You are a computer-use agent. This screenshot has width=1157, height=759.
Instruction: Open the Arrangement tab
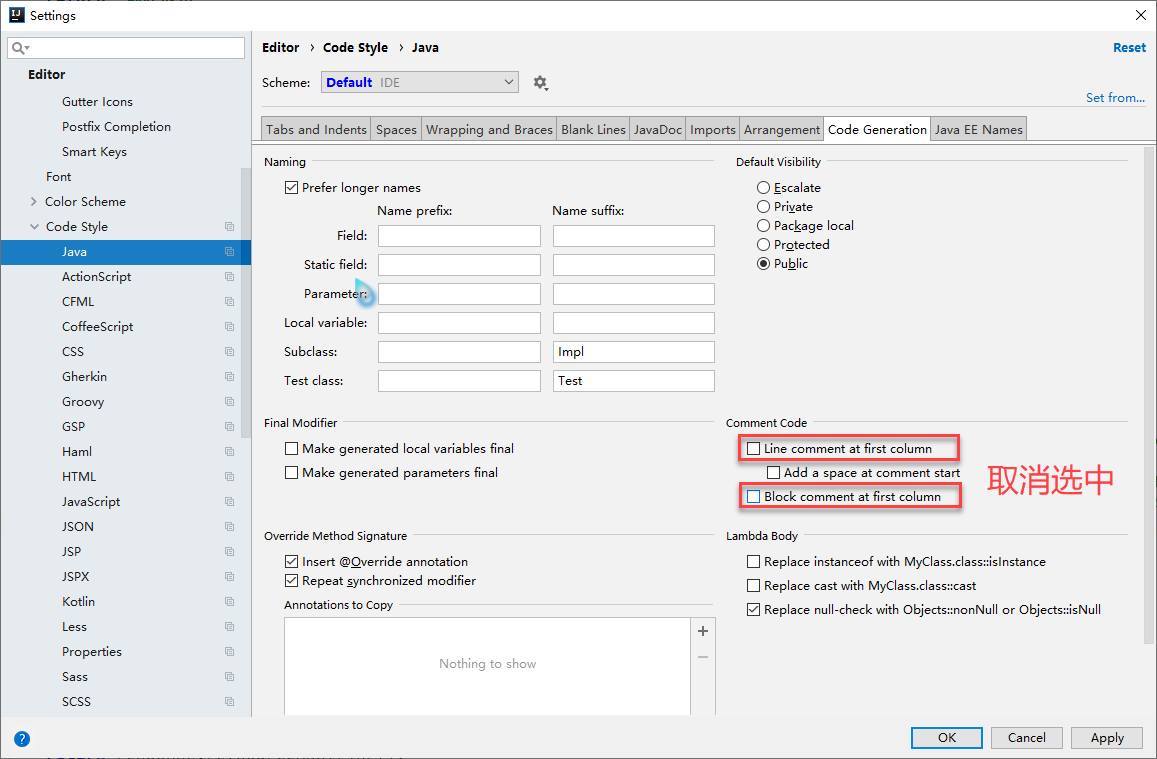click(x=781, y=130)
